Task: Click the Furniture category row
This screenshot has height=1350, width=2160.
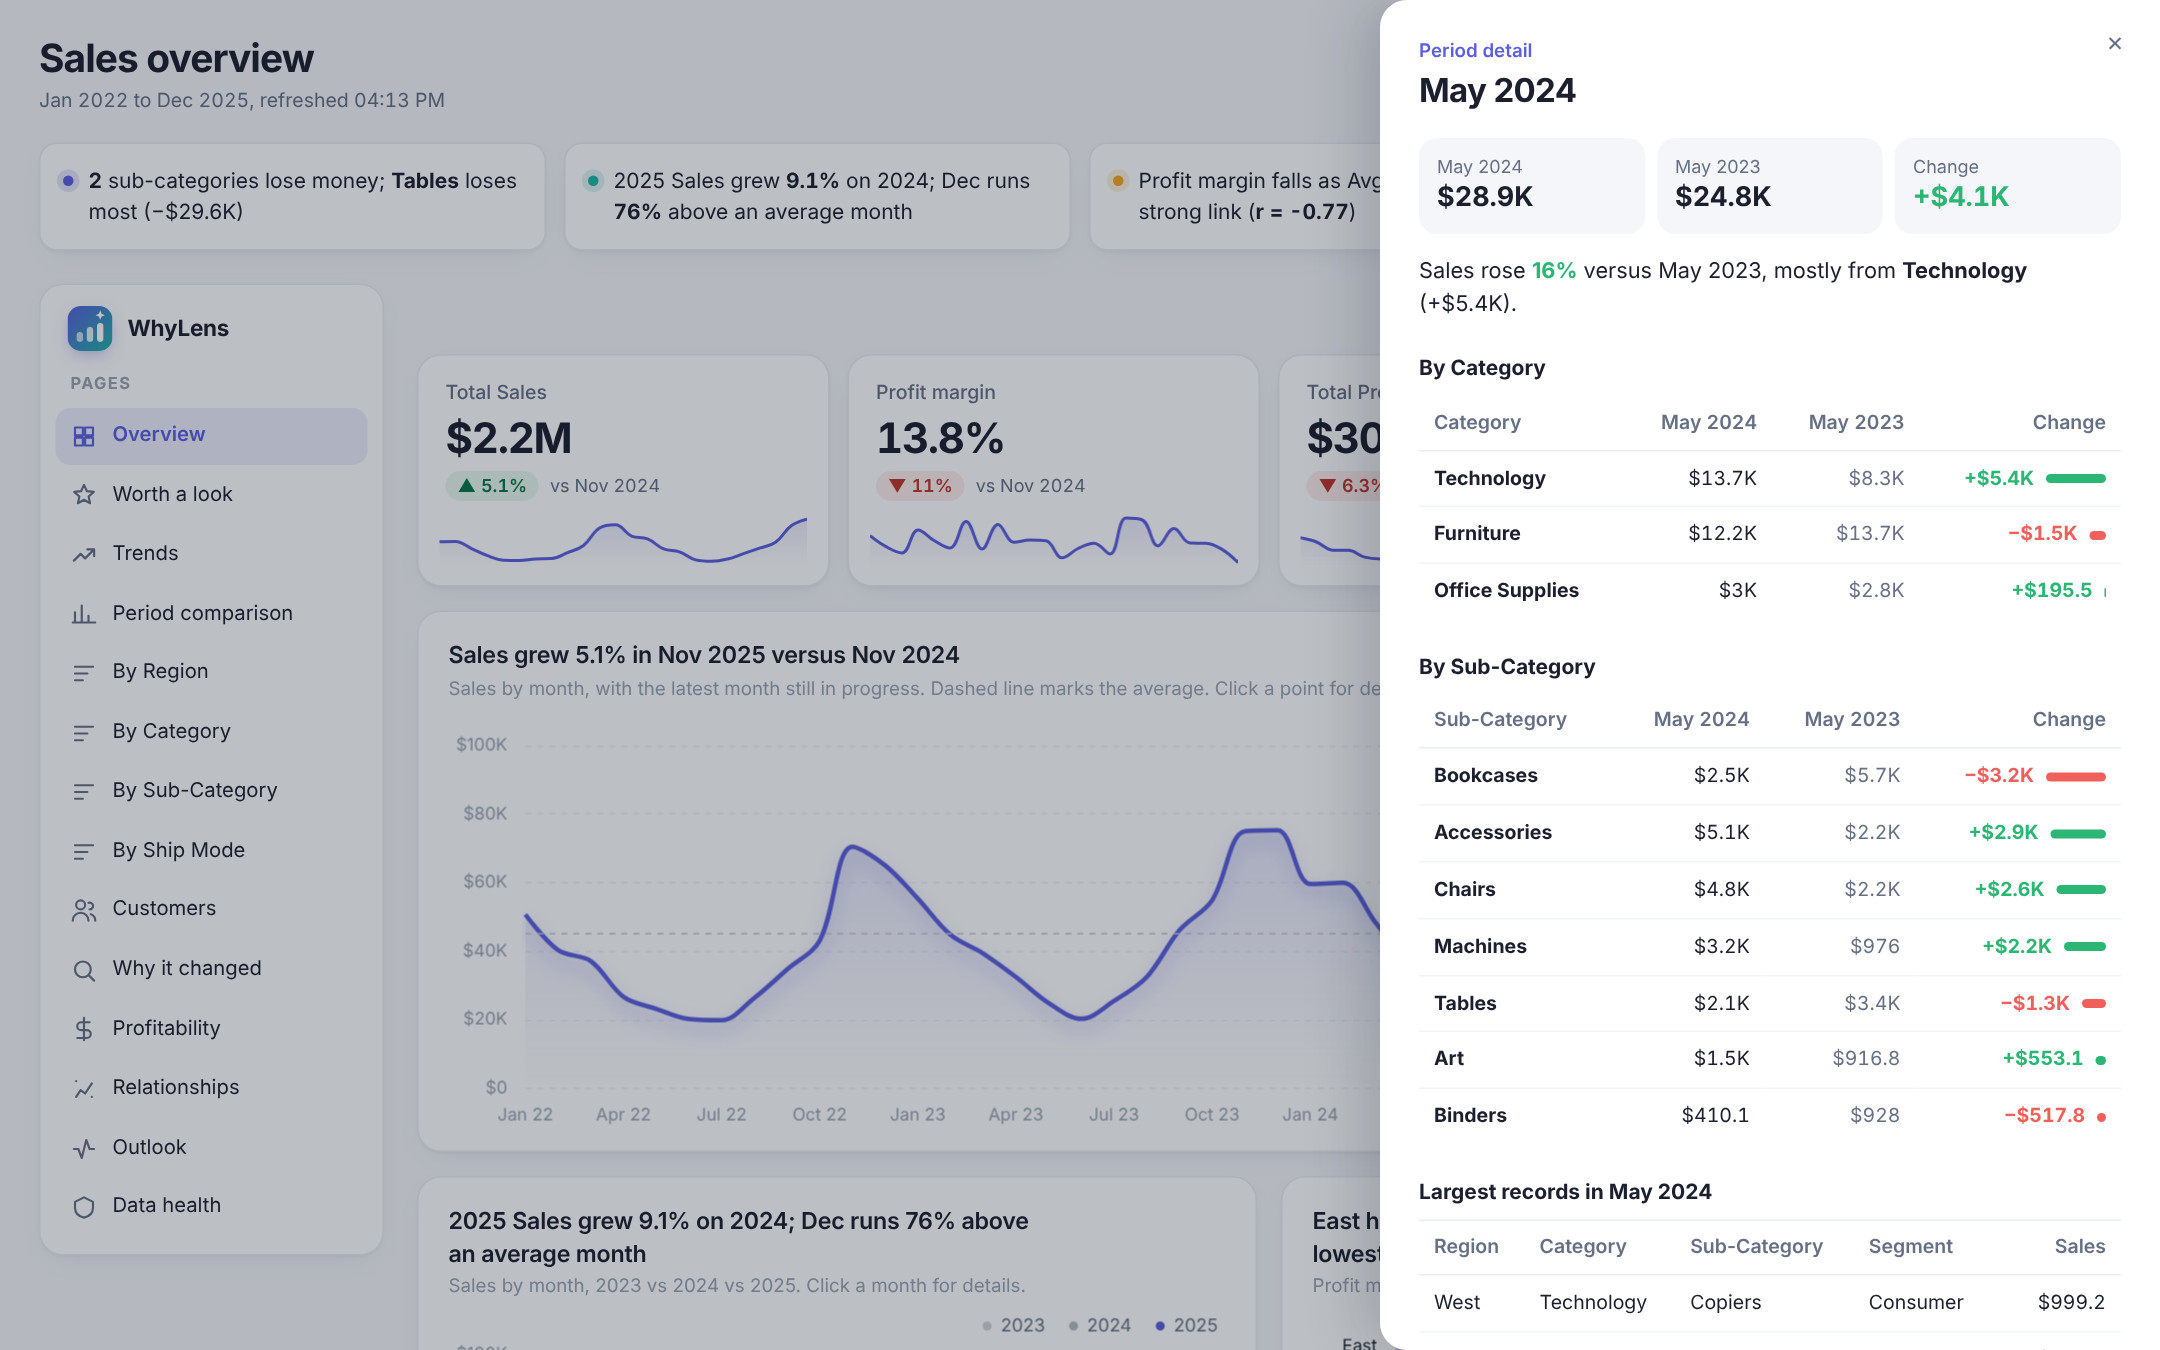Action: tap(1769, 534)
